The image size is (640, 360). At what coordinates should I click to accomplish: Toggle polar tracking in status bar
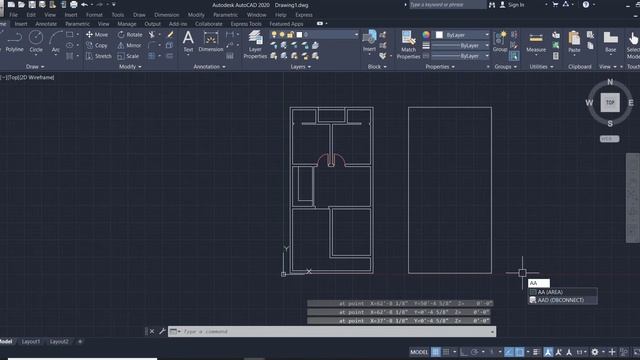[474, 352]
